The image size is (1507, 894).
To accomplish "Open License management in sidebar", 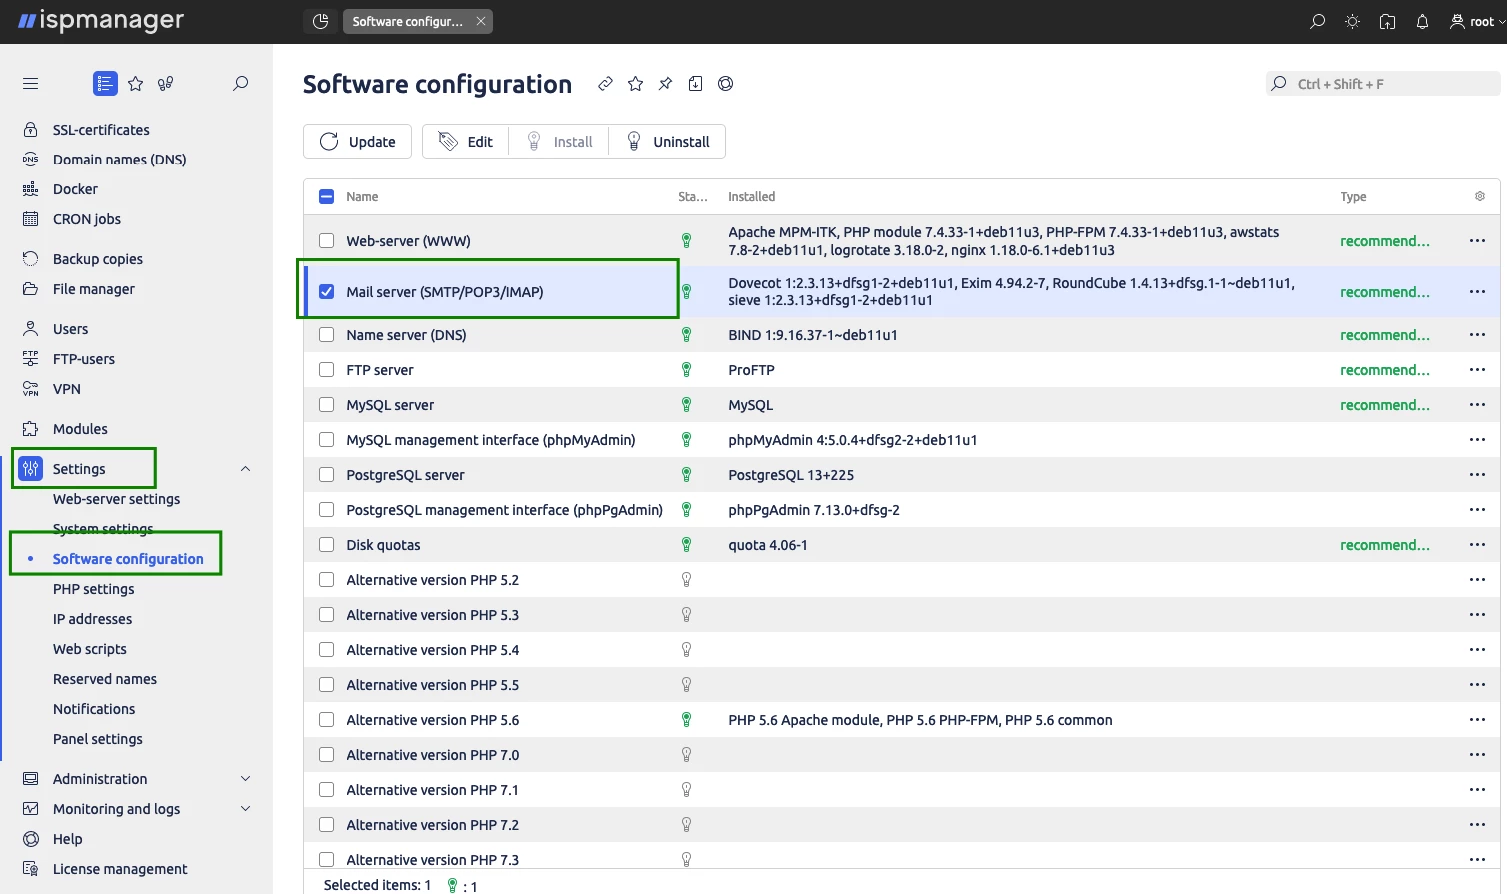I will coord(120,869).
